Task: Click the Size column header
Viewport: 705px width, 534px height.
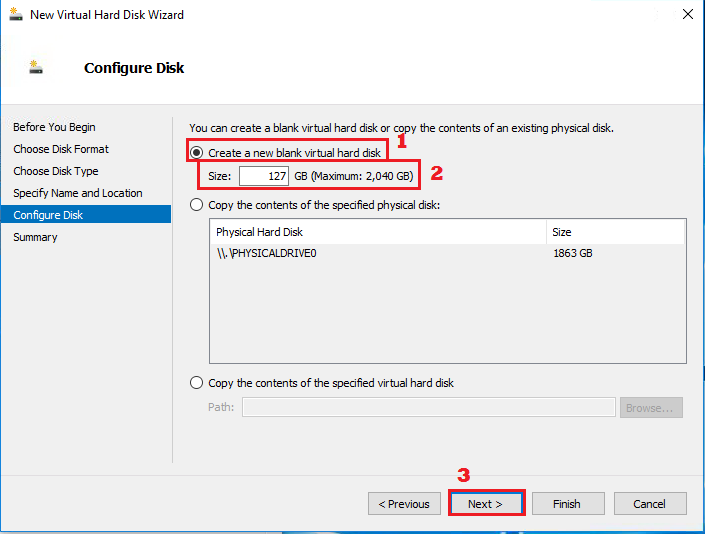Action: click(x=615, y=232)
